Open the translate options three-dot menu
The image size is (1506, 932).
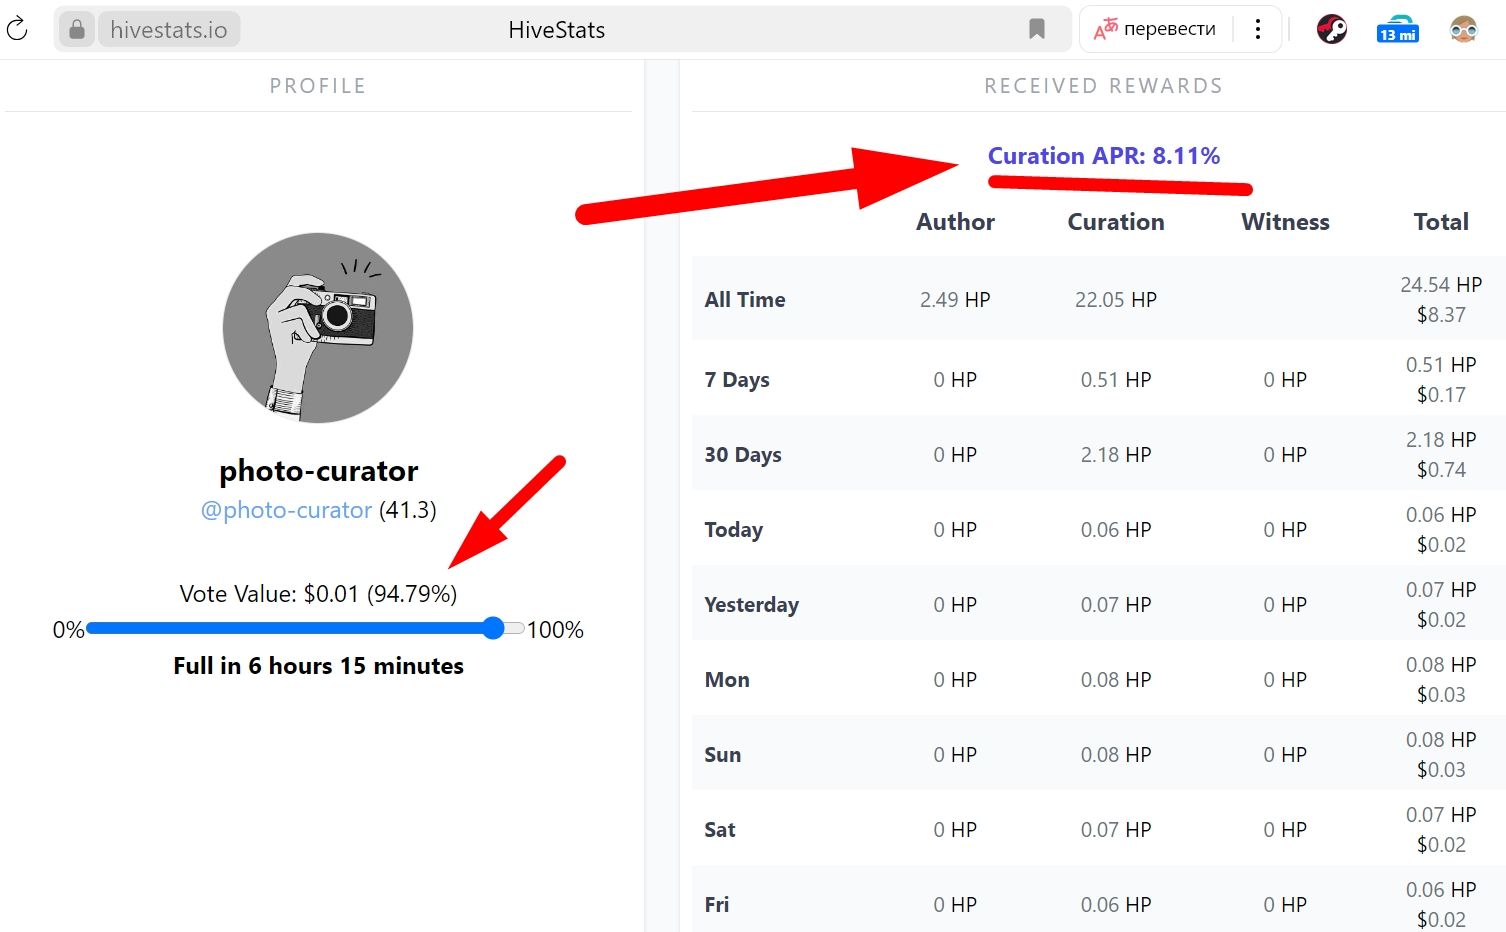click(x=1258, y=29)
